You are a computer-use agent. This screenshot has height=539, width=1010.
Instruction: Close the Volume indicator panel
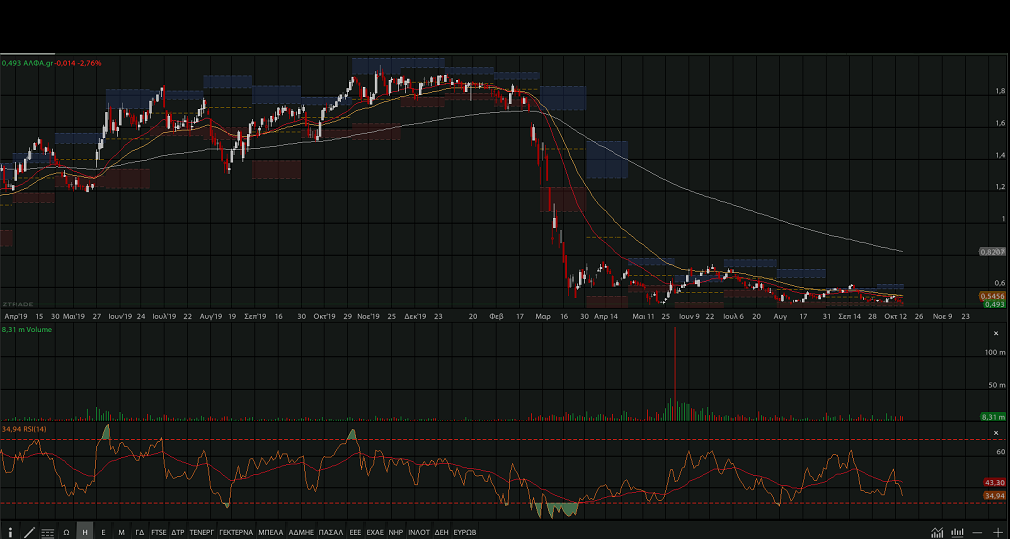(x=995, y=333)
